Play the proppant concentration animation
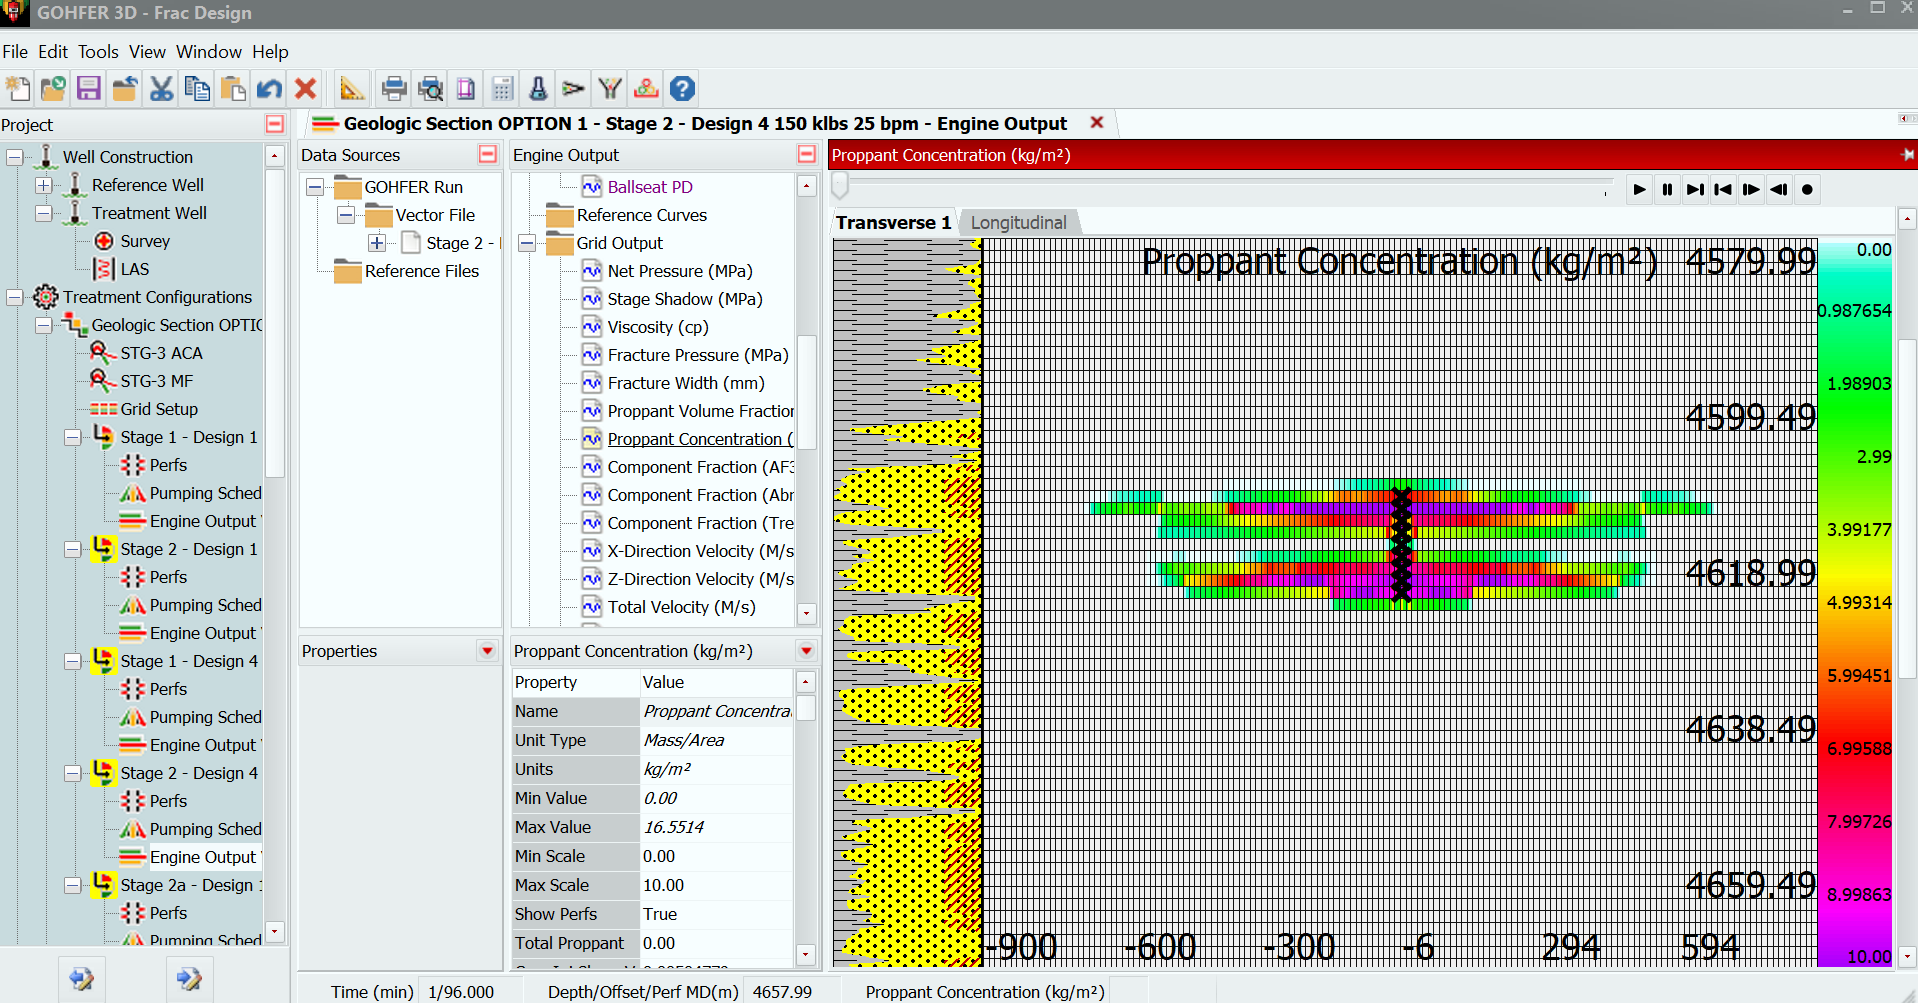 [x=1639, y=189]
